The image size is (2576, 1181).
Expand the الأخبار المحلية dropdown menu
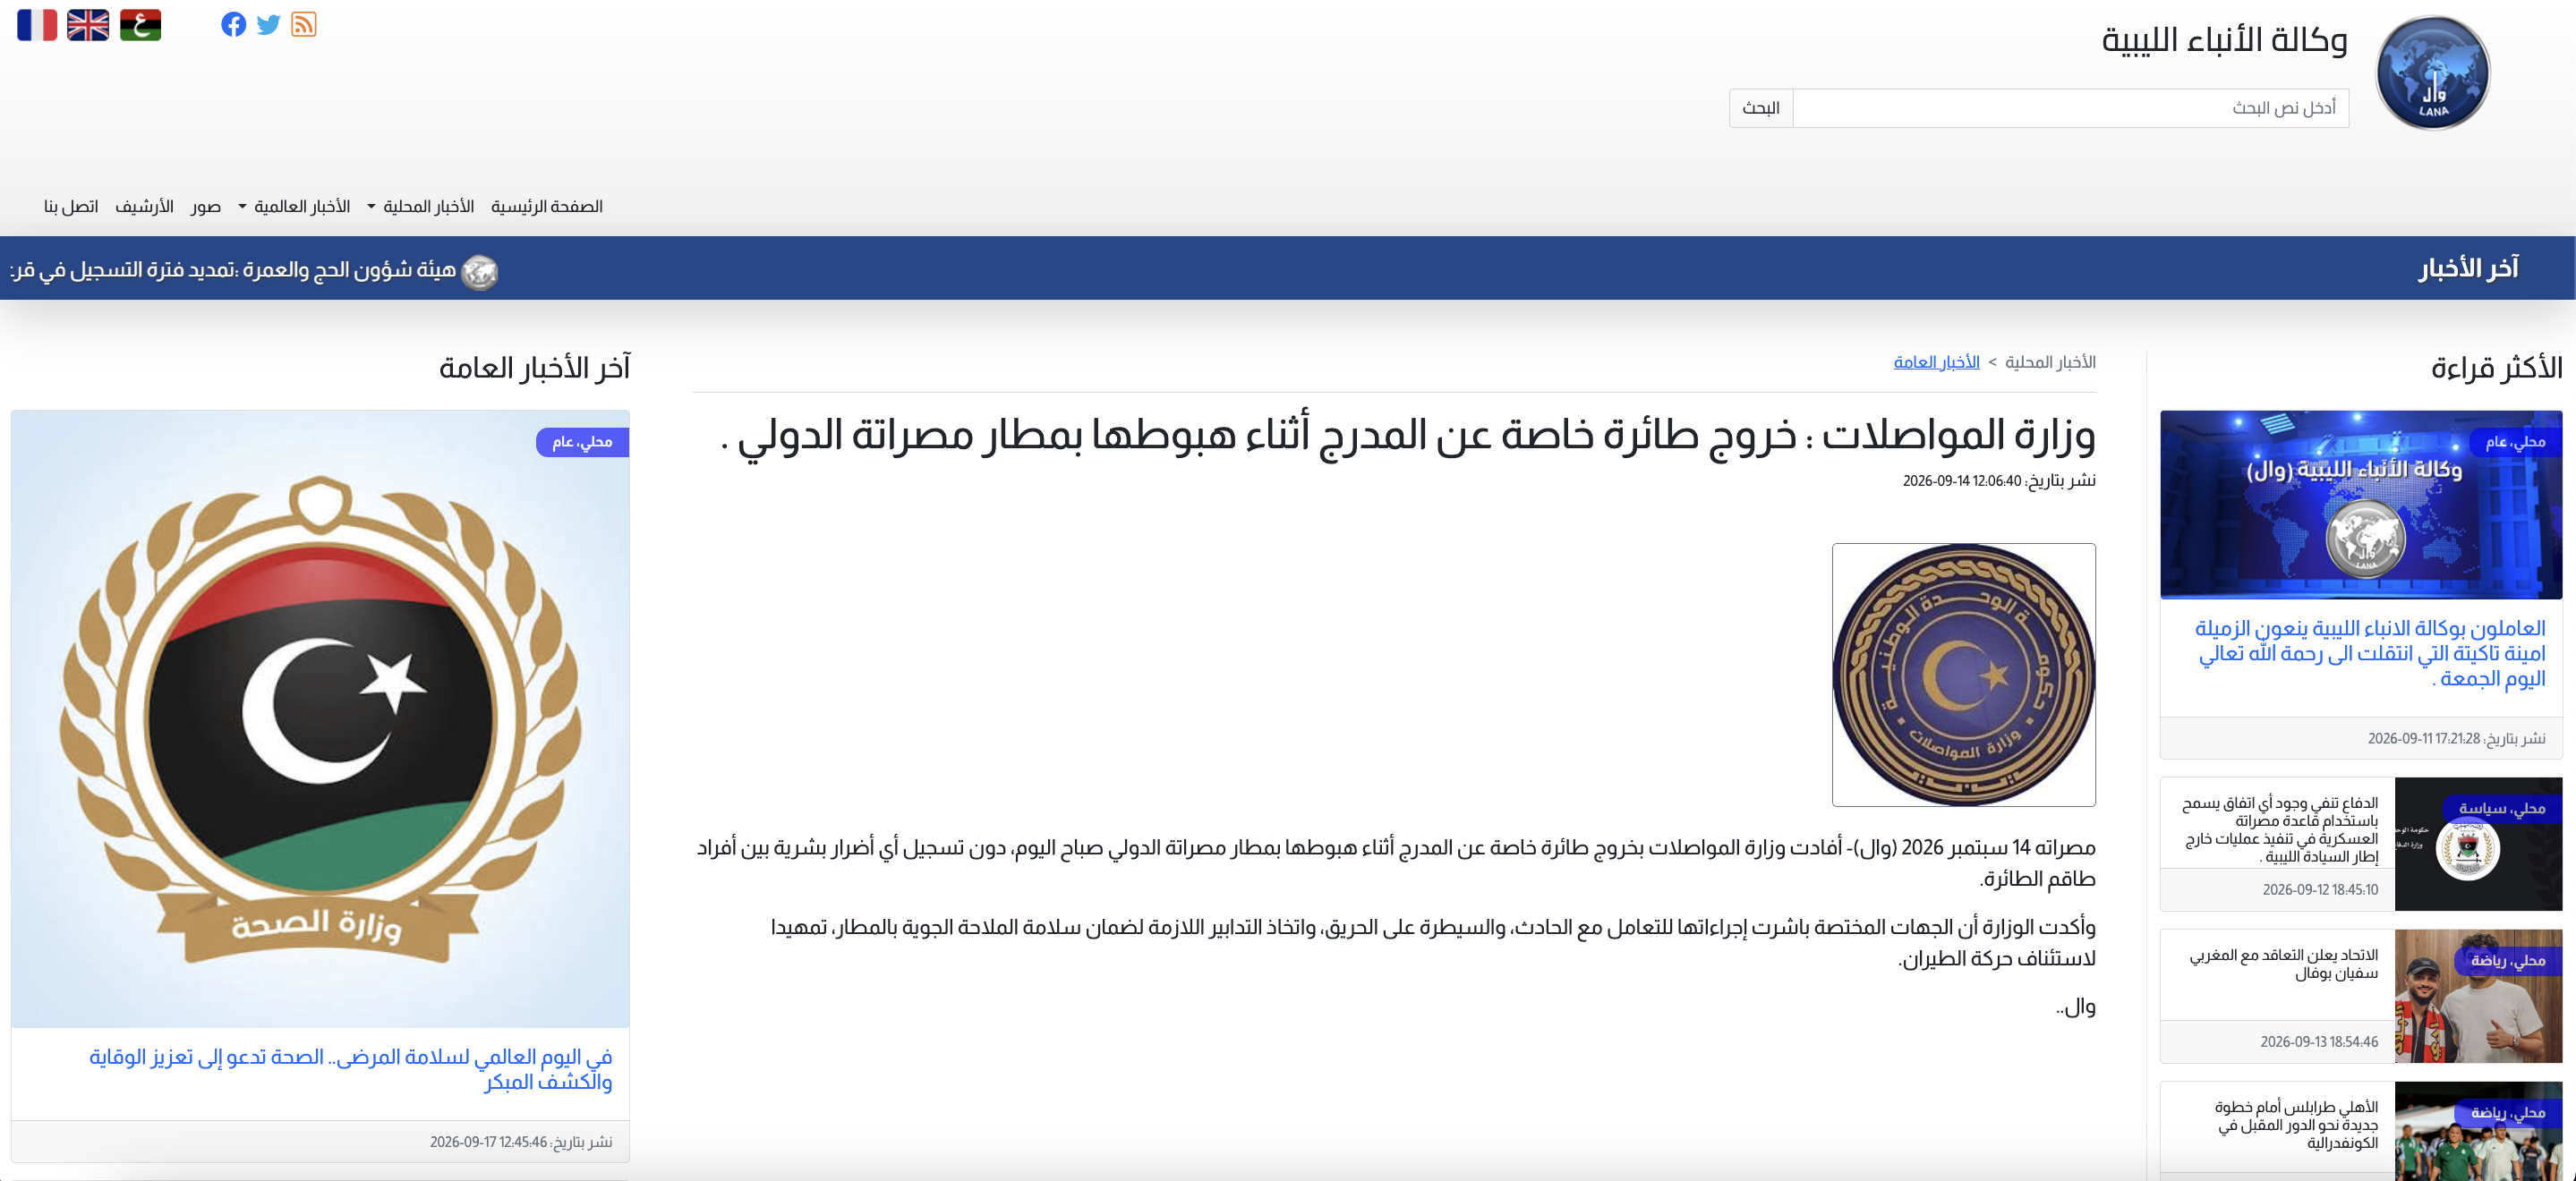pos(421,206)
